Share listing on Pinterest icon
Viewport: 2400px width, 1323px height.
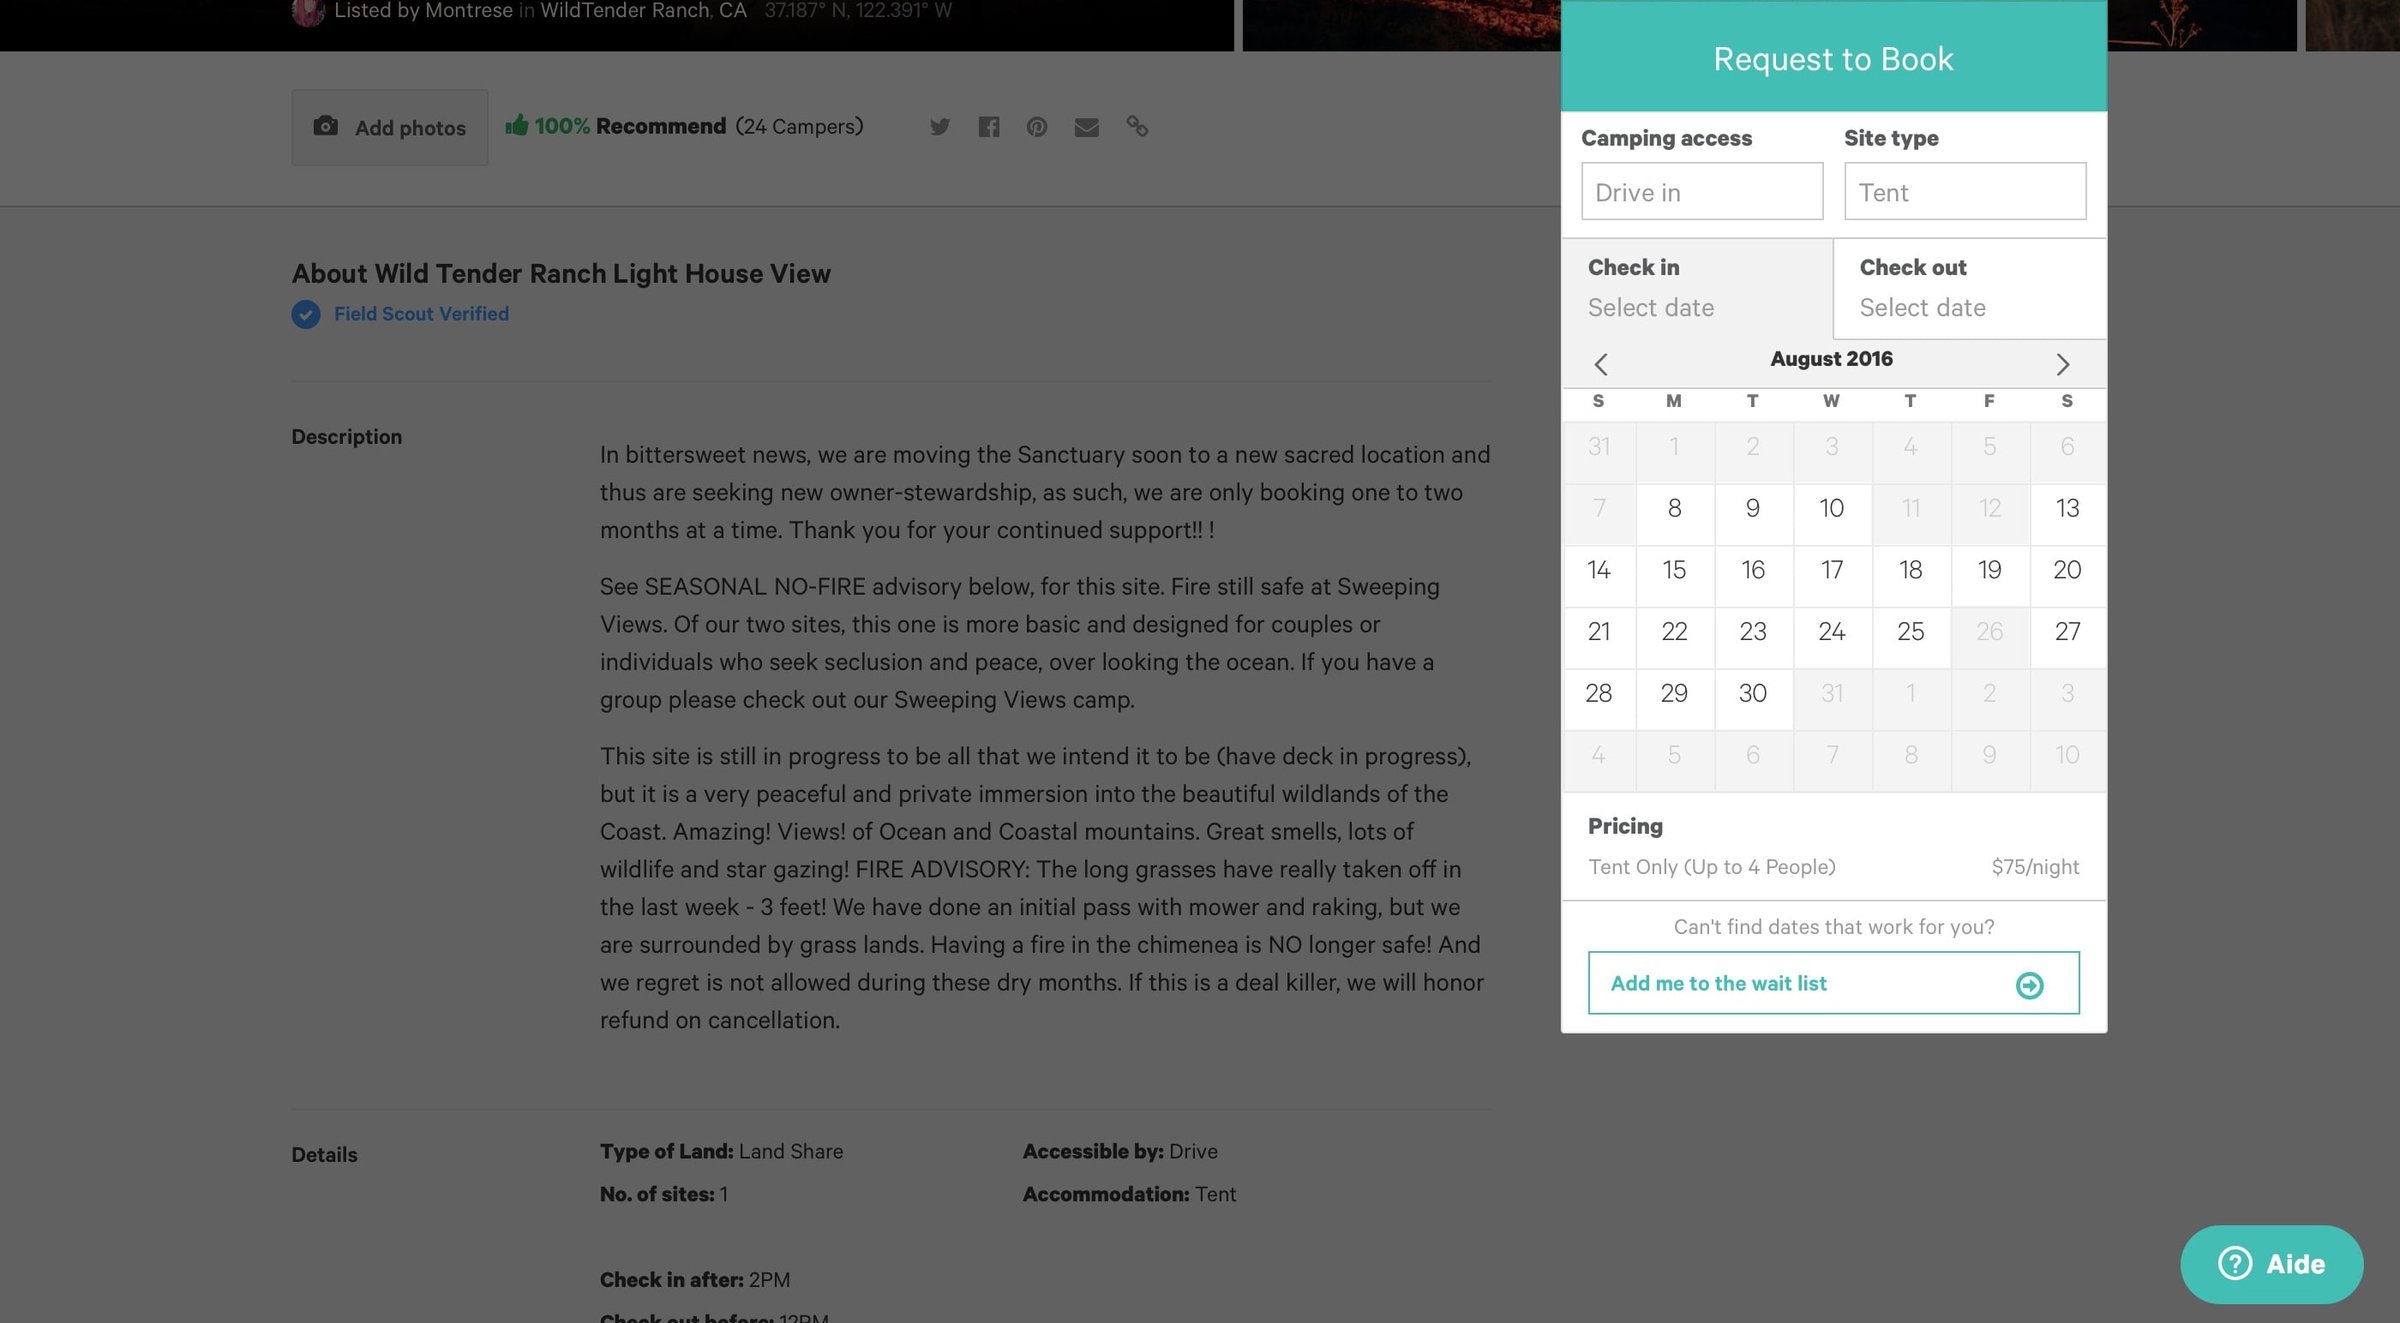[x=1037, y=127]
